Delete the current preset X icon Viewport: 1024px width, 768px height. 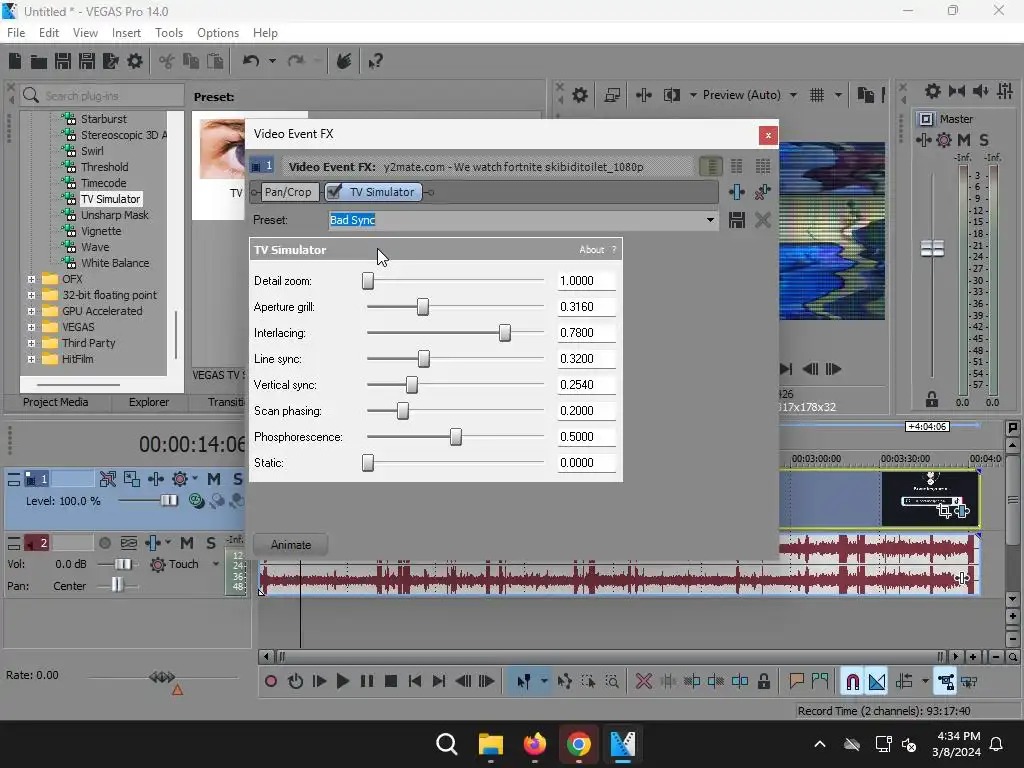[x=762, y=220]
